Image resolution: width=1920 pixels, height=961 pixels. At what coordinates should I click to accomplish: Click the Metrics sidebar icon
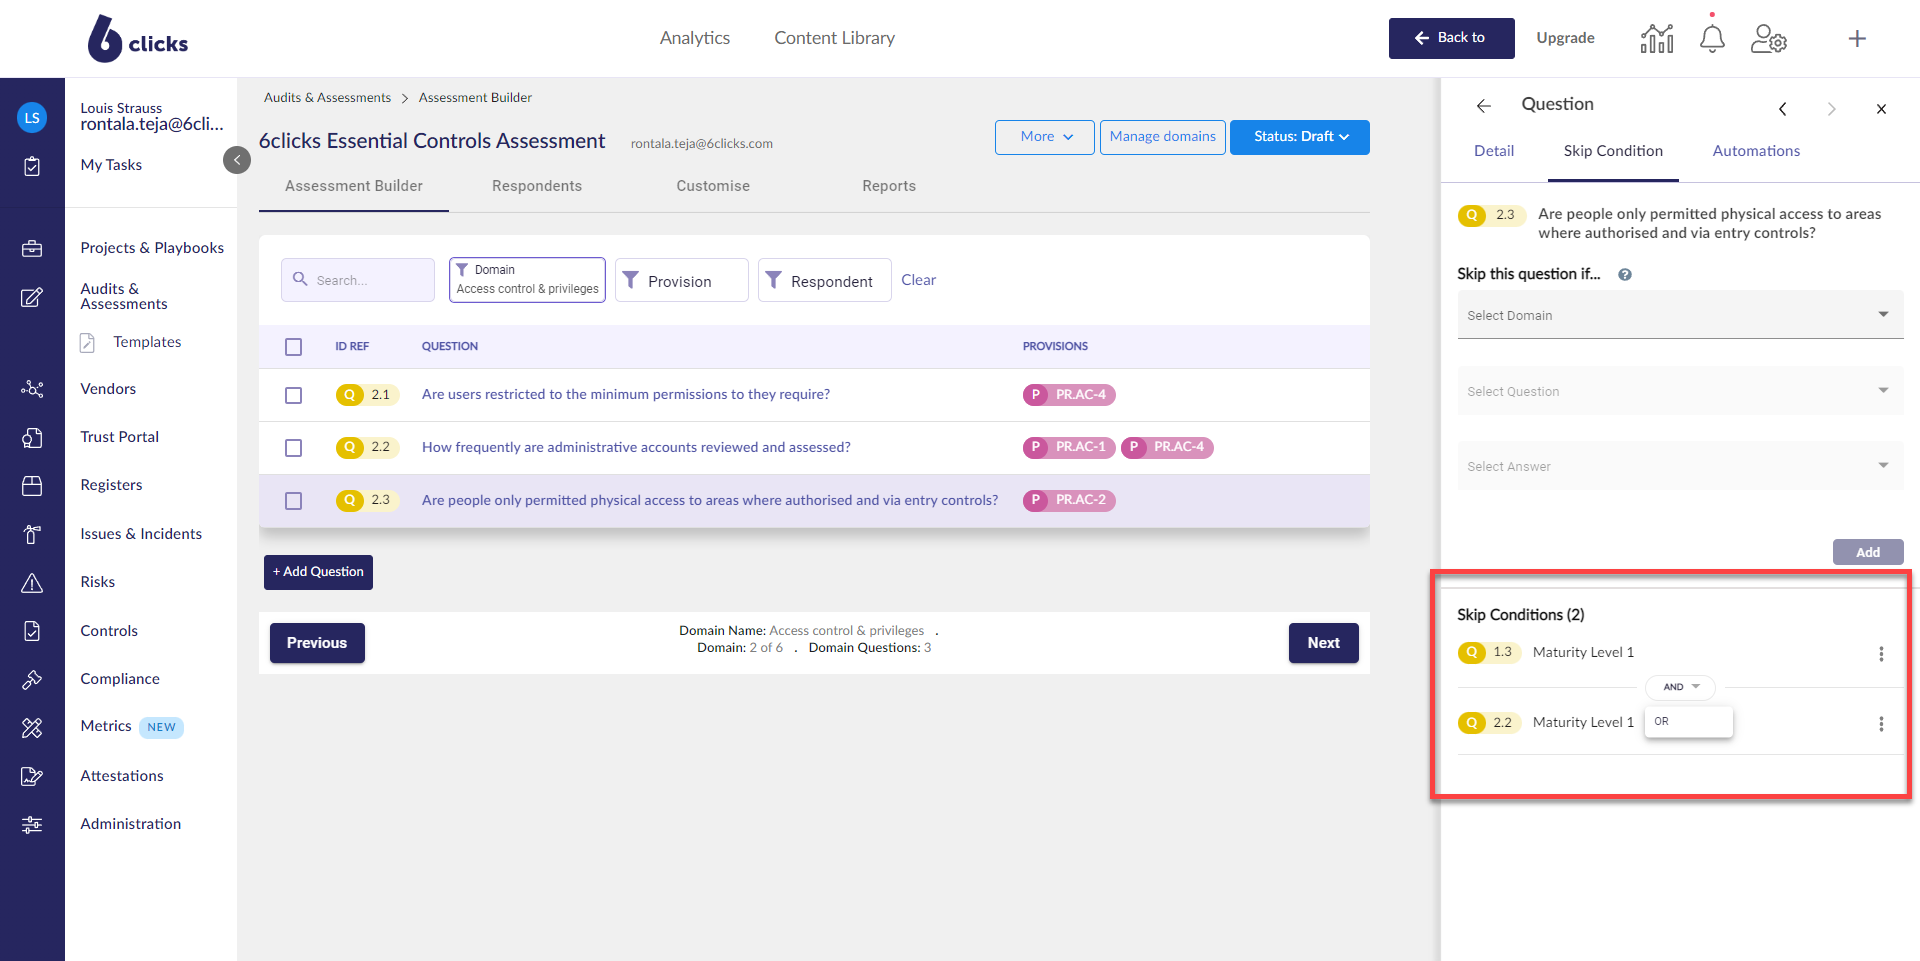coord(32,728)
